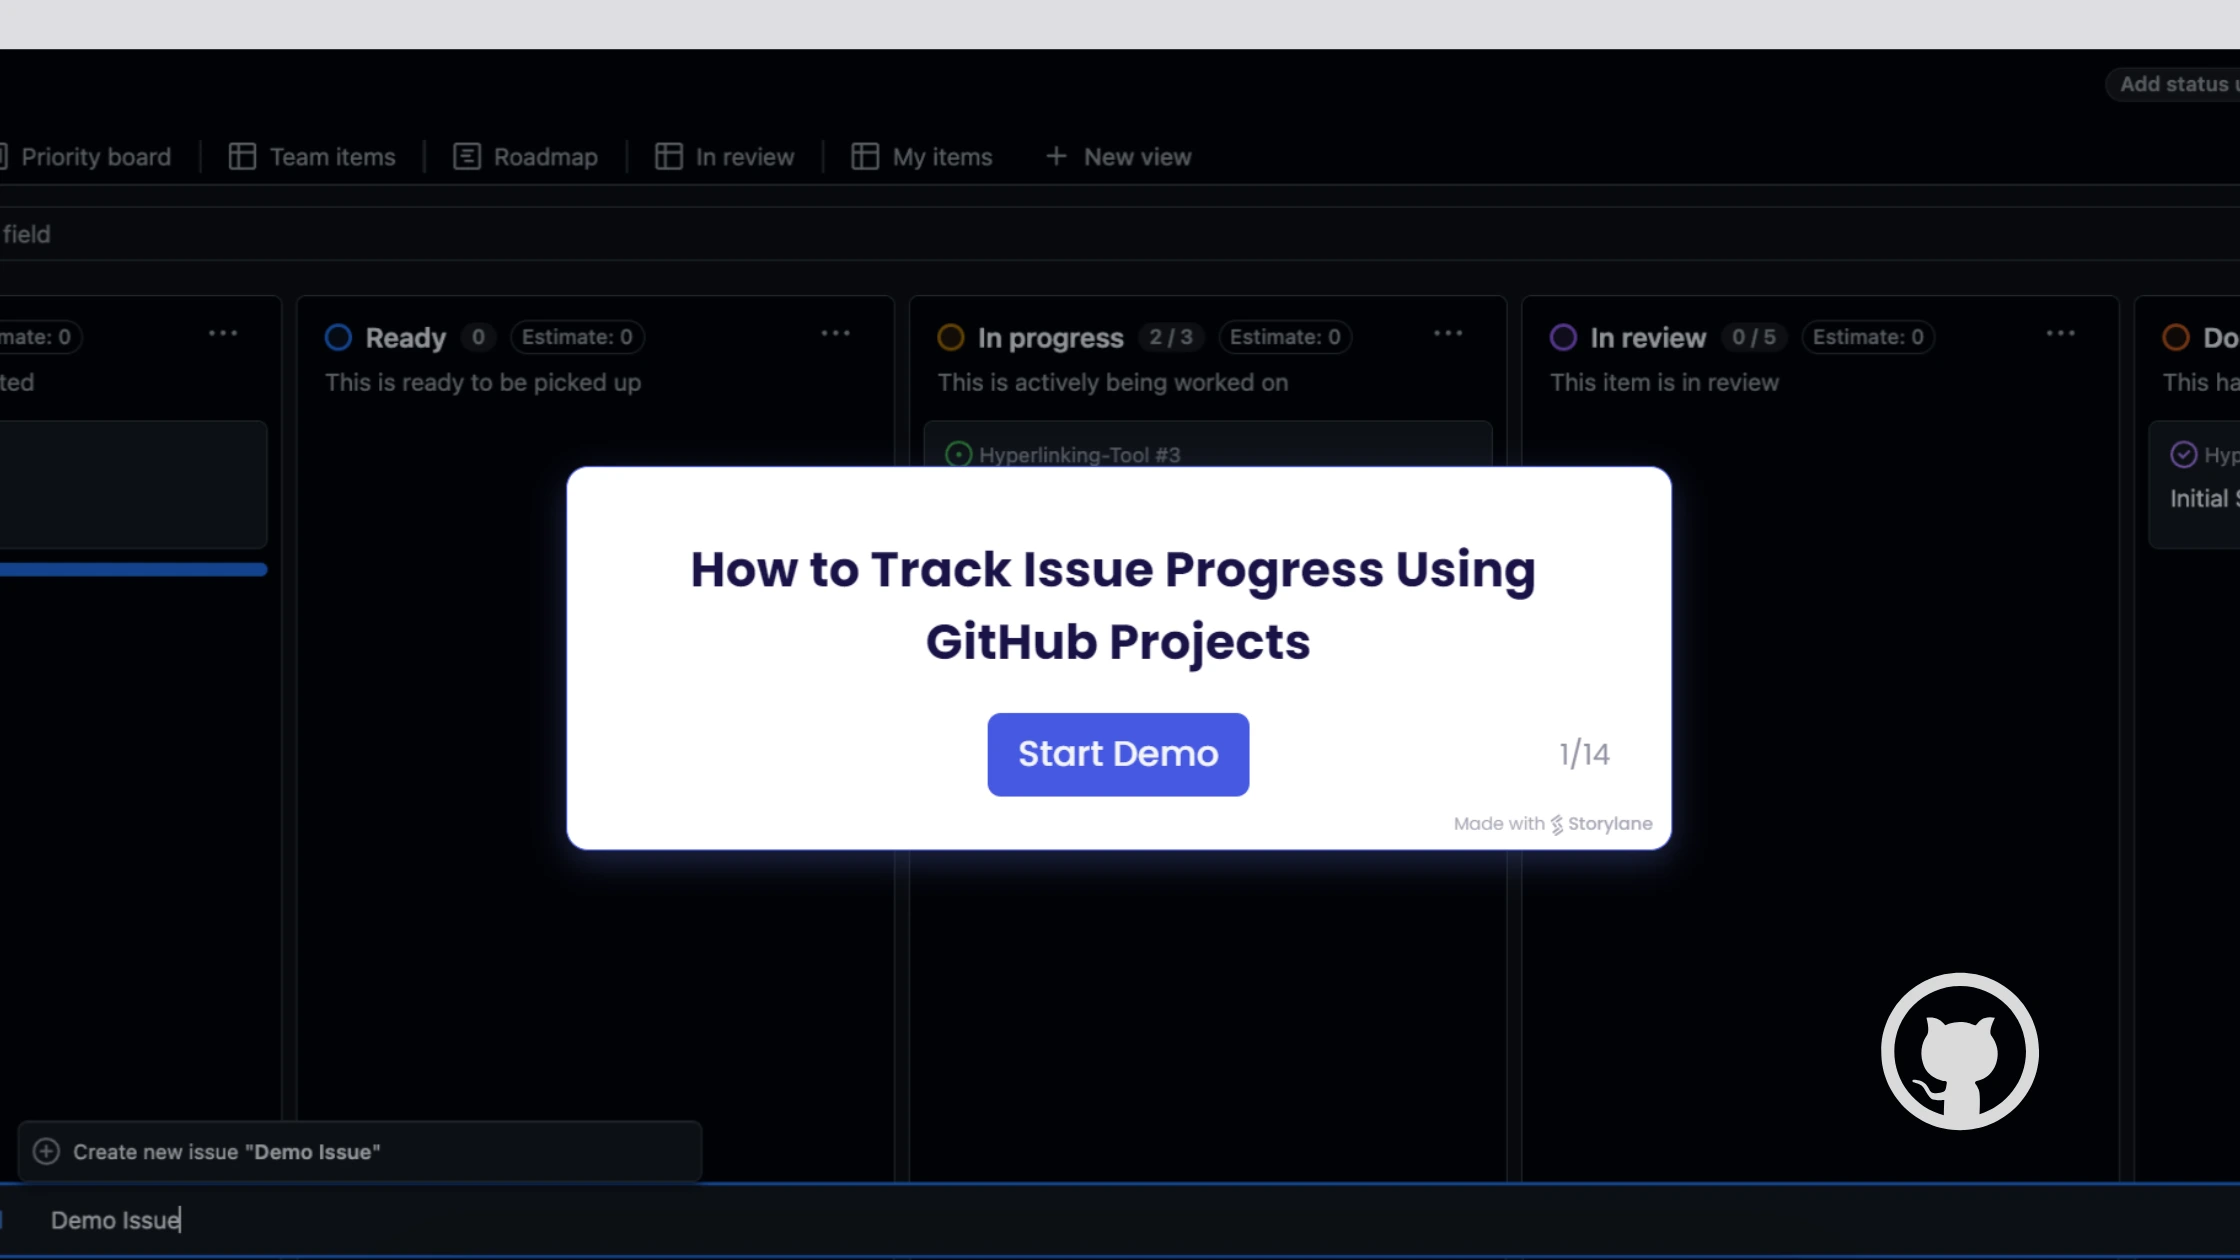Click the plus icon next to New view
The height and width of the screenshot is (1260, 2240).
point(1055,156)
